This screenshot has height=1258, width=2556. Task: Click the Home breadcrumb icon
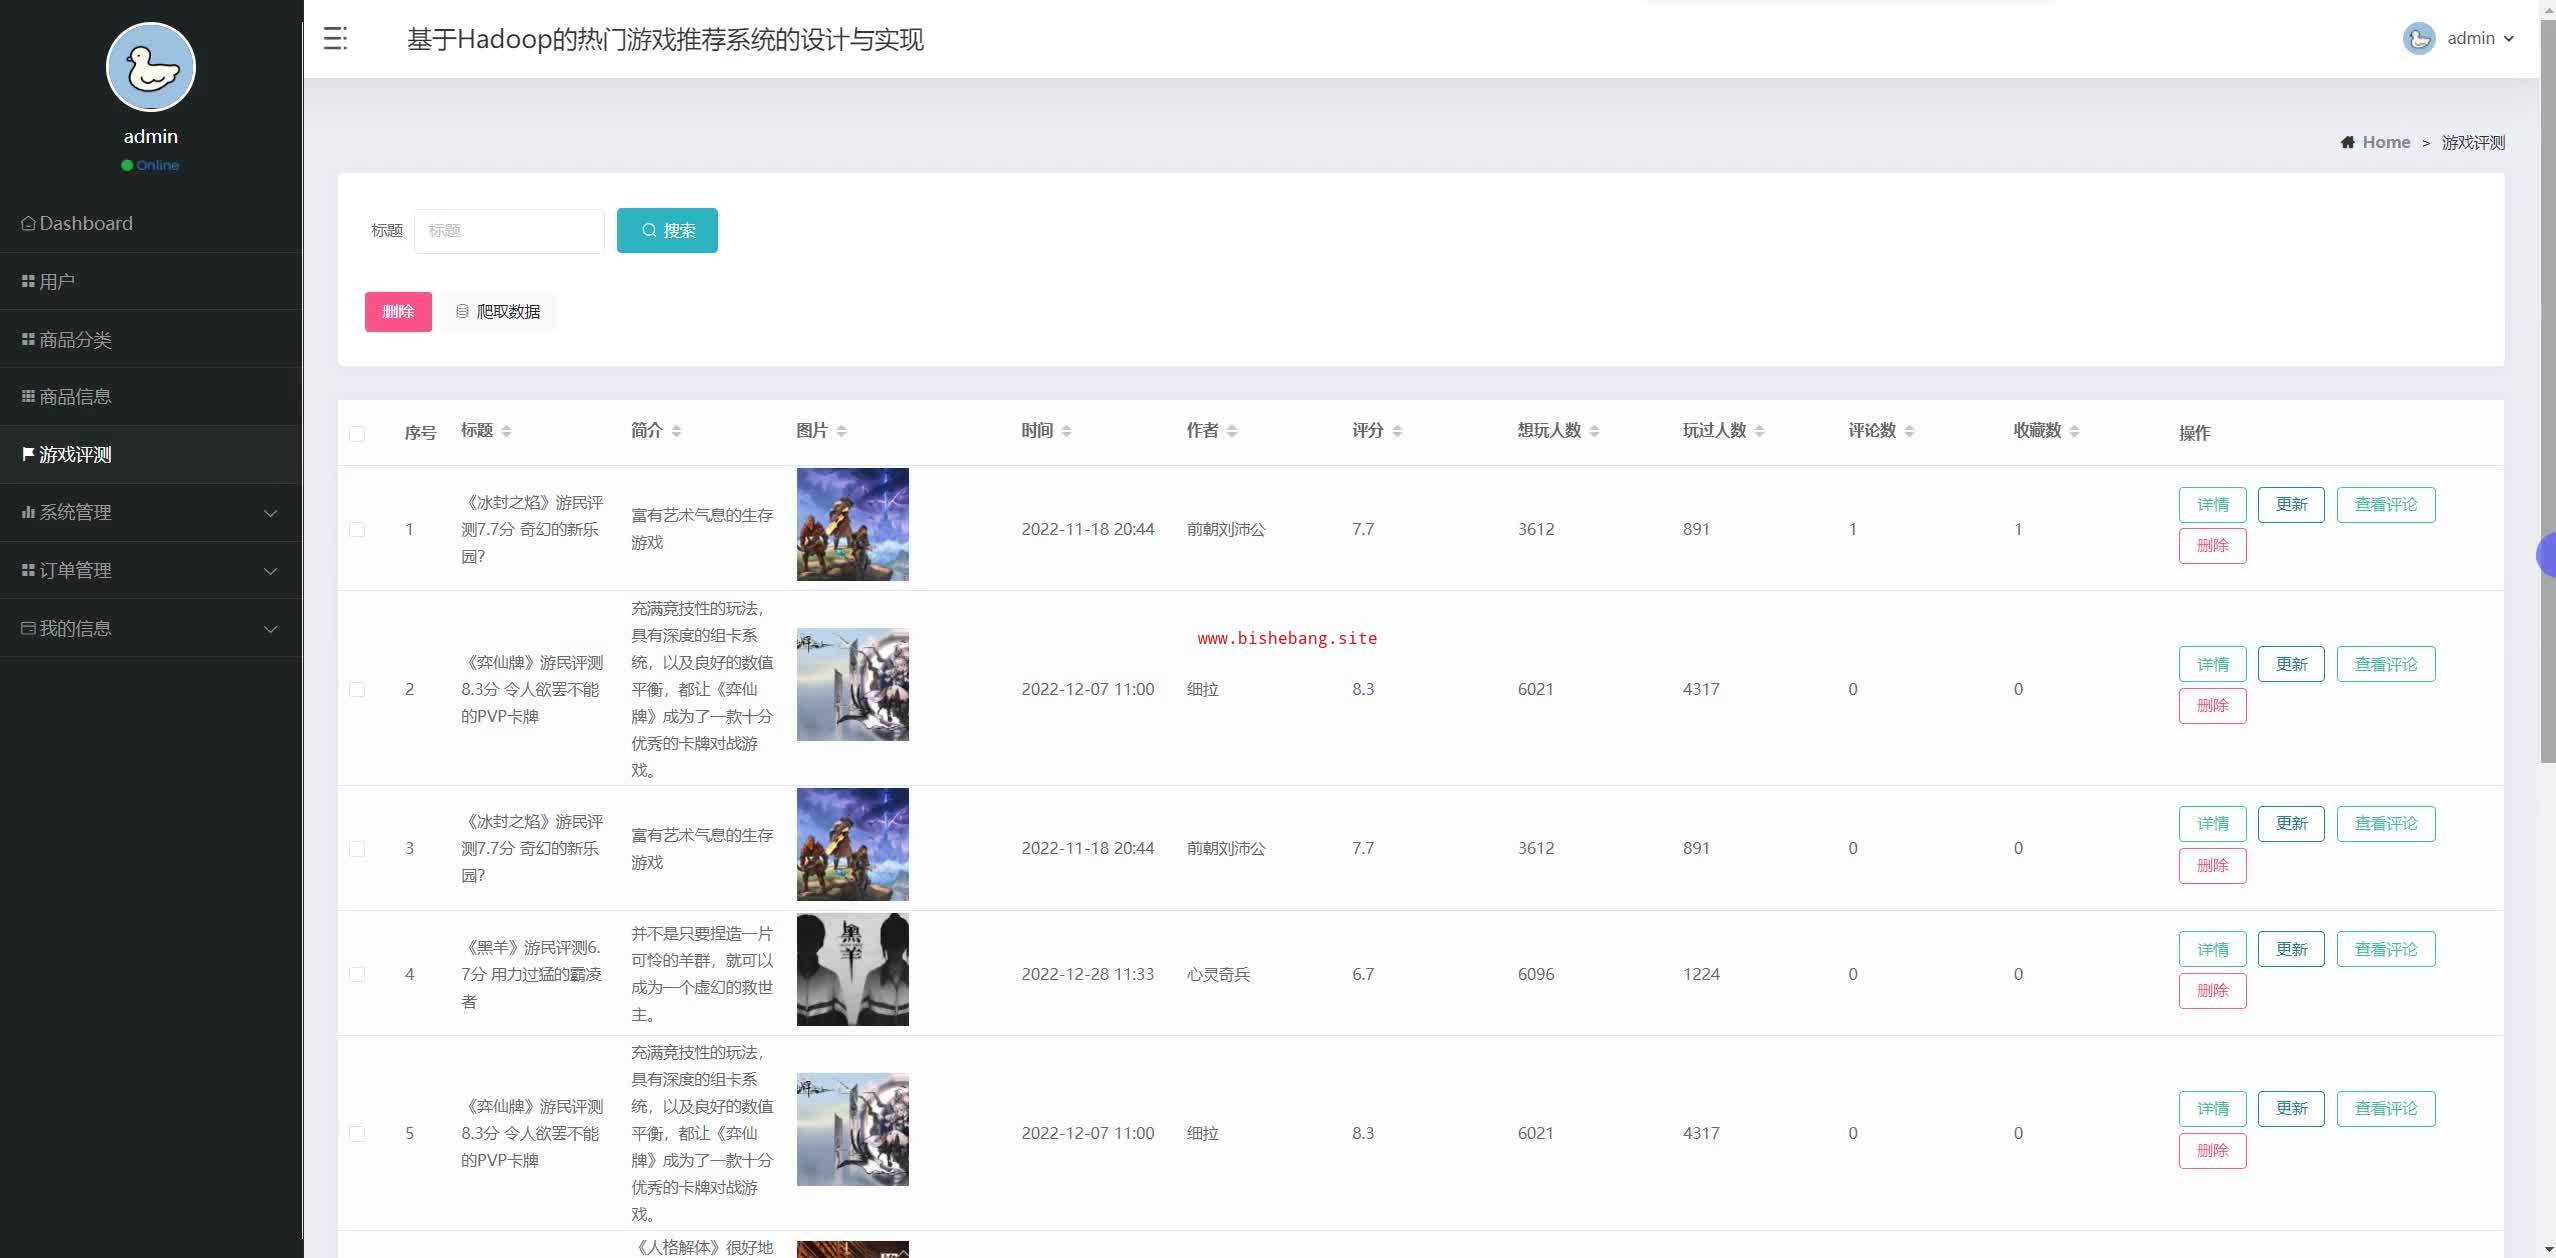click(x=2347, y=142)
